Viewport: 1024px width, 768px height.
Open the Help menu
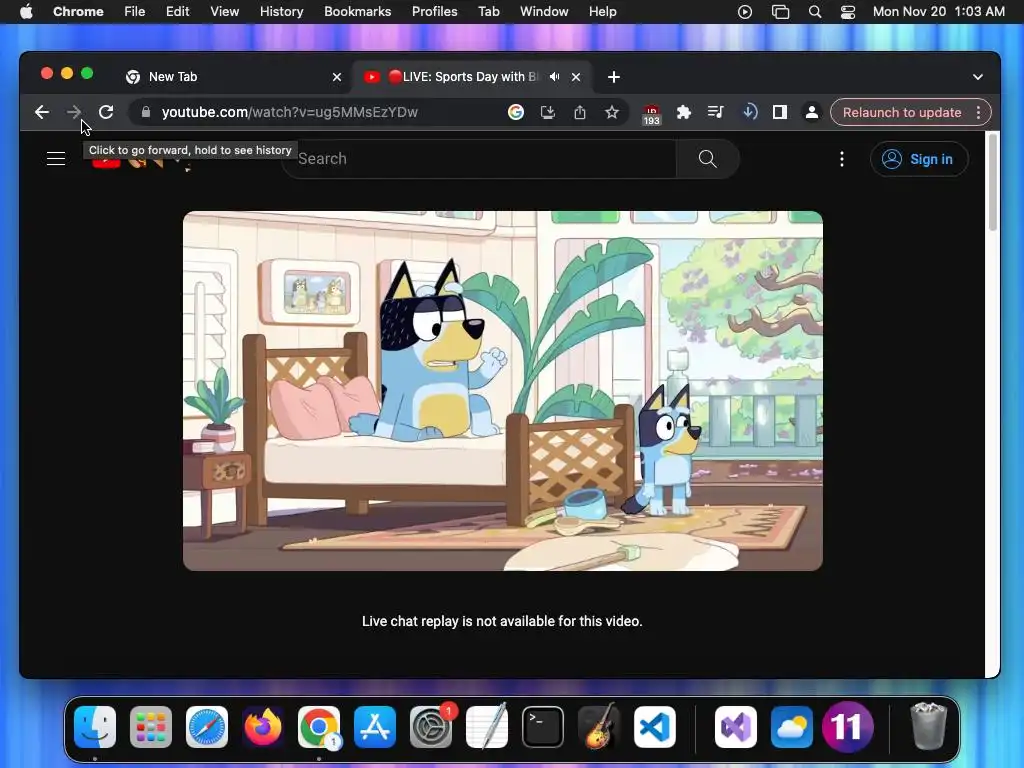[x=602, y=11]
